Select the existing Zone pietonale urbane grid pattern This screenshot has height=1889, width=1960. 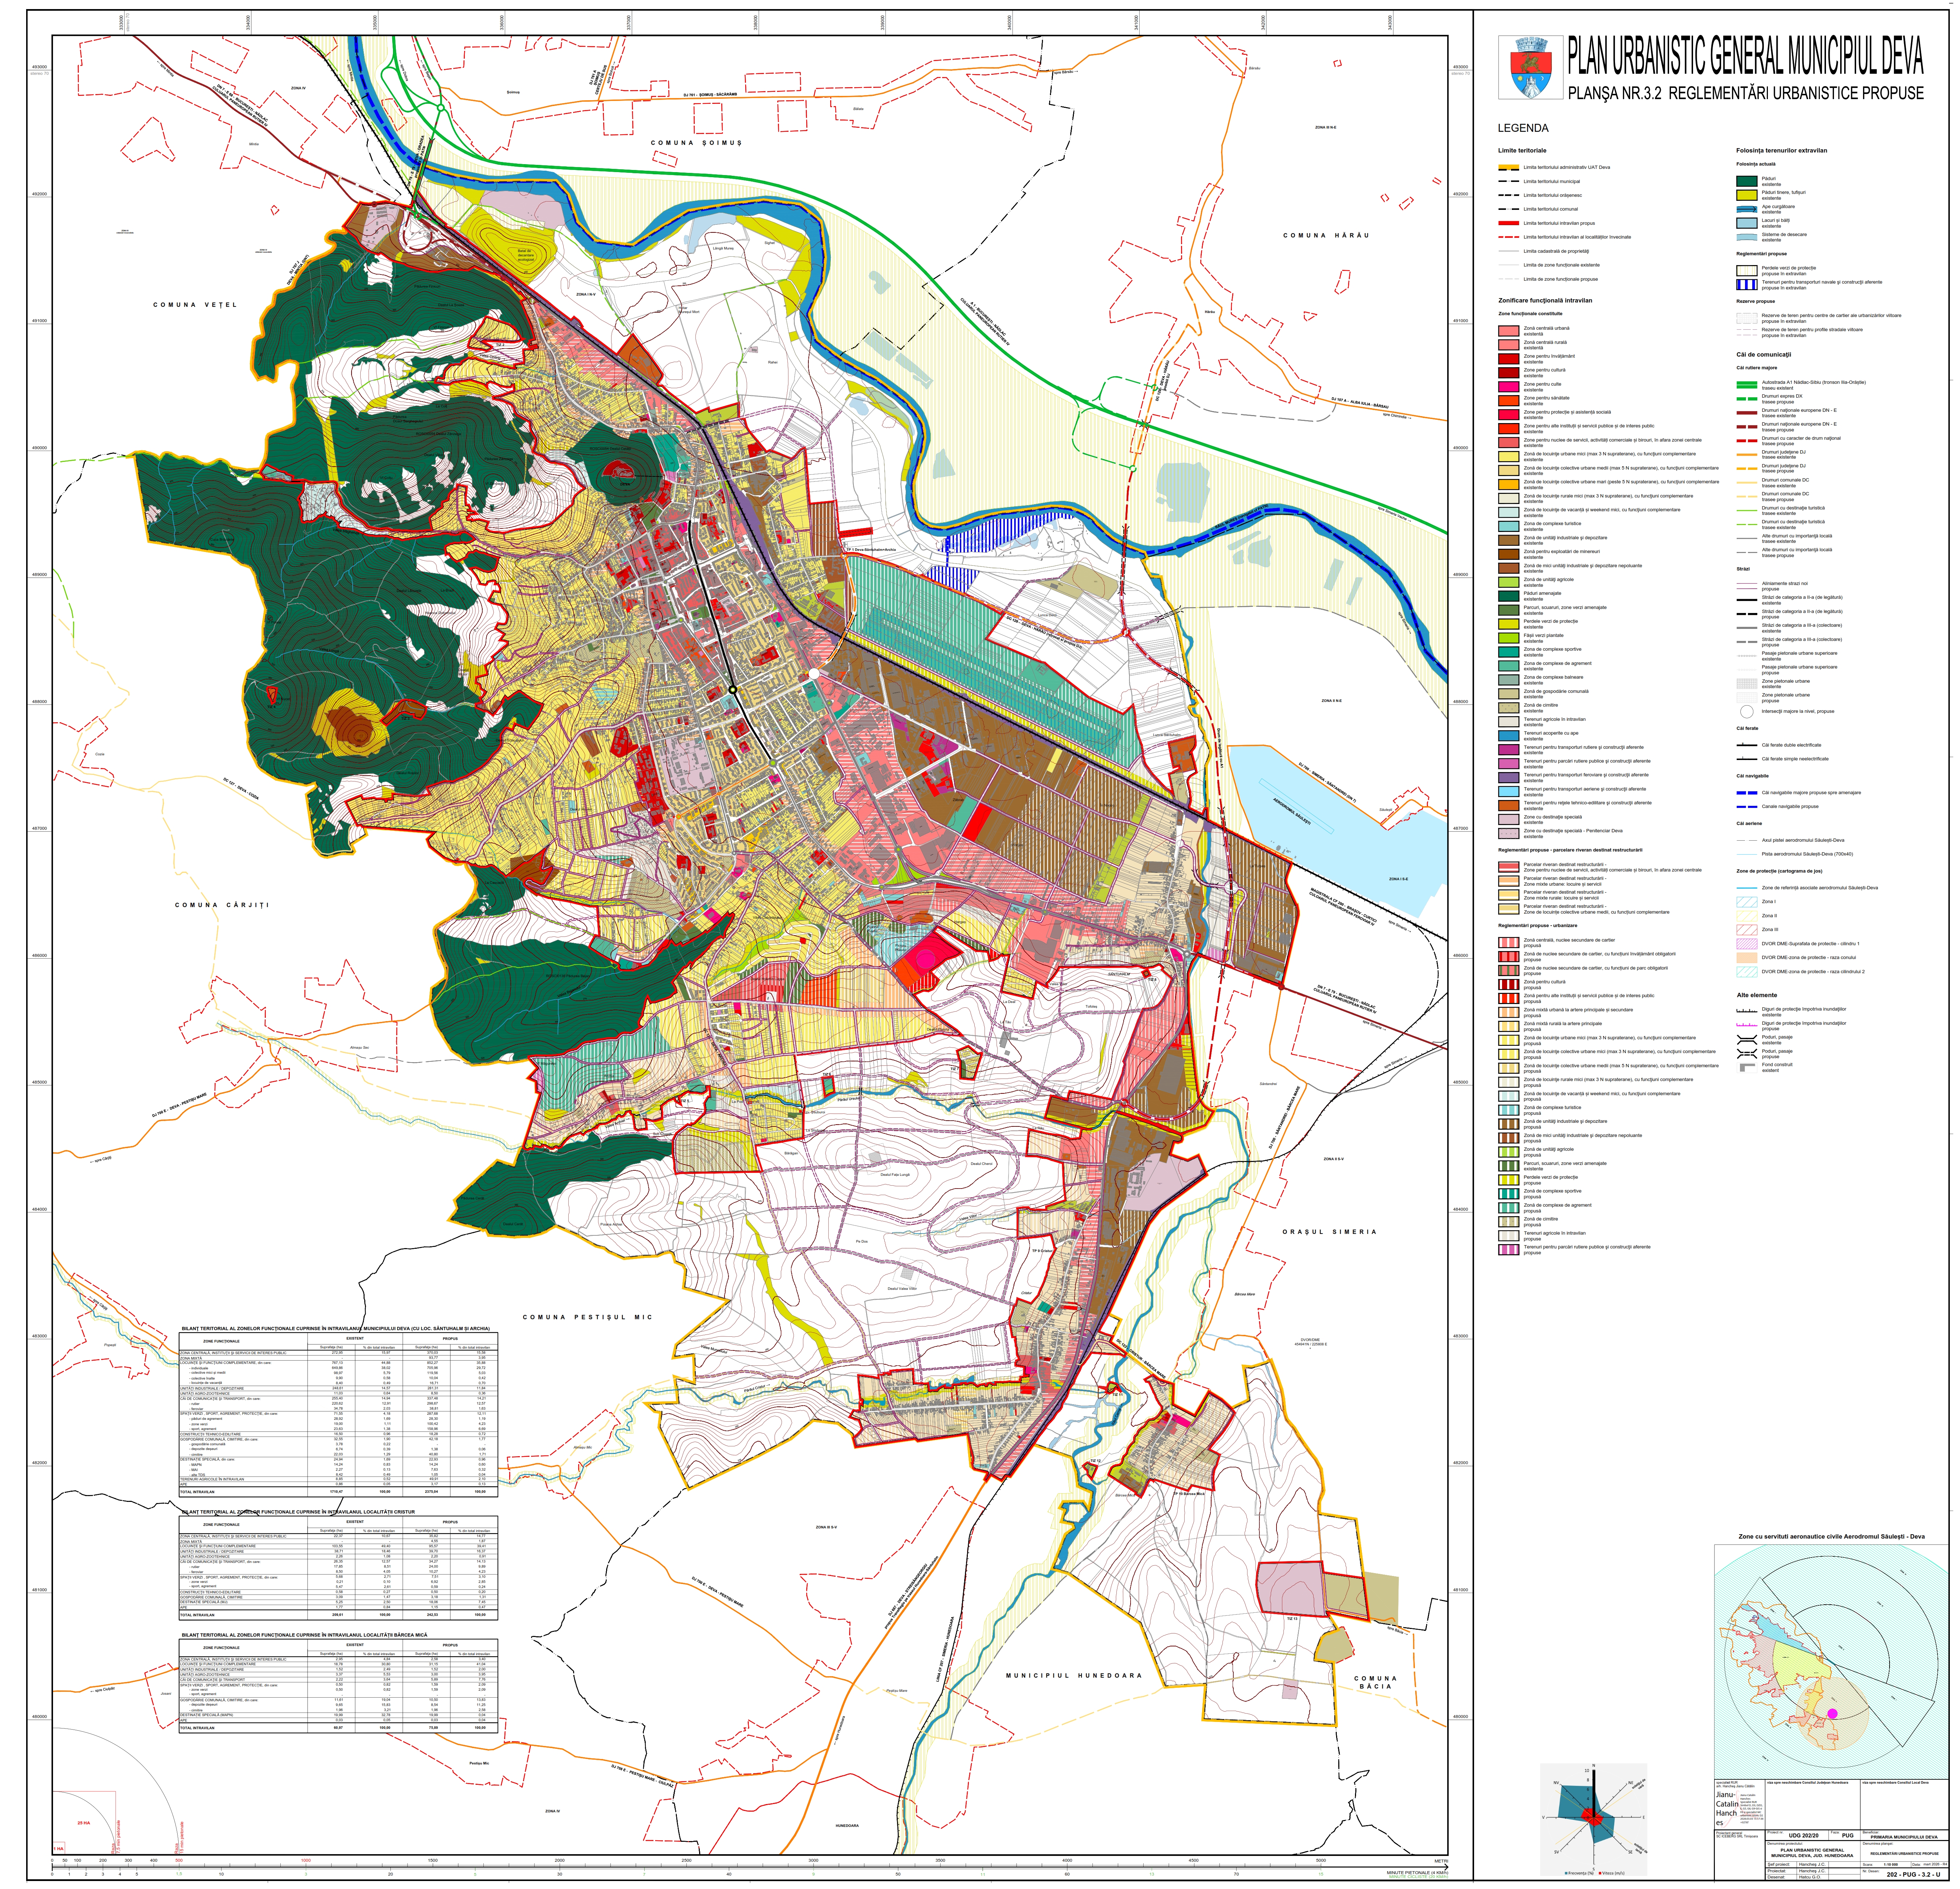click(1746, 684)
